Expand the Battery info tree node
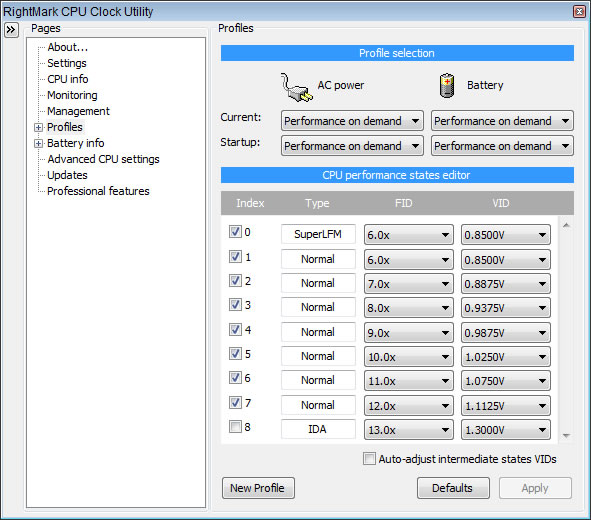Screen dimensions: 591x520 (38, 144)
